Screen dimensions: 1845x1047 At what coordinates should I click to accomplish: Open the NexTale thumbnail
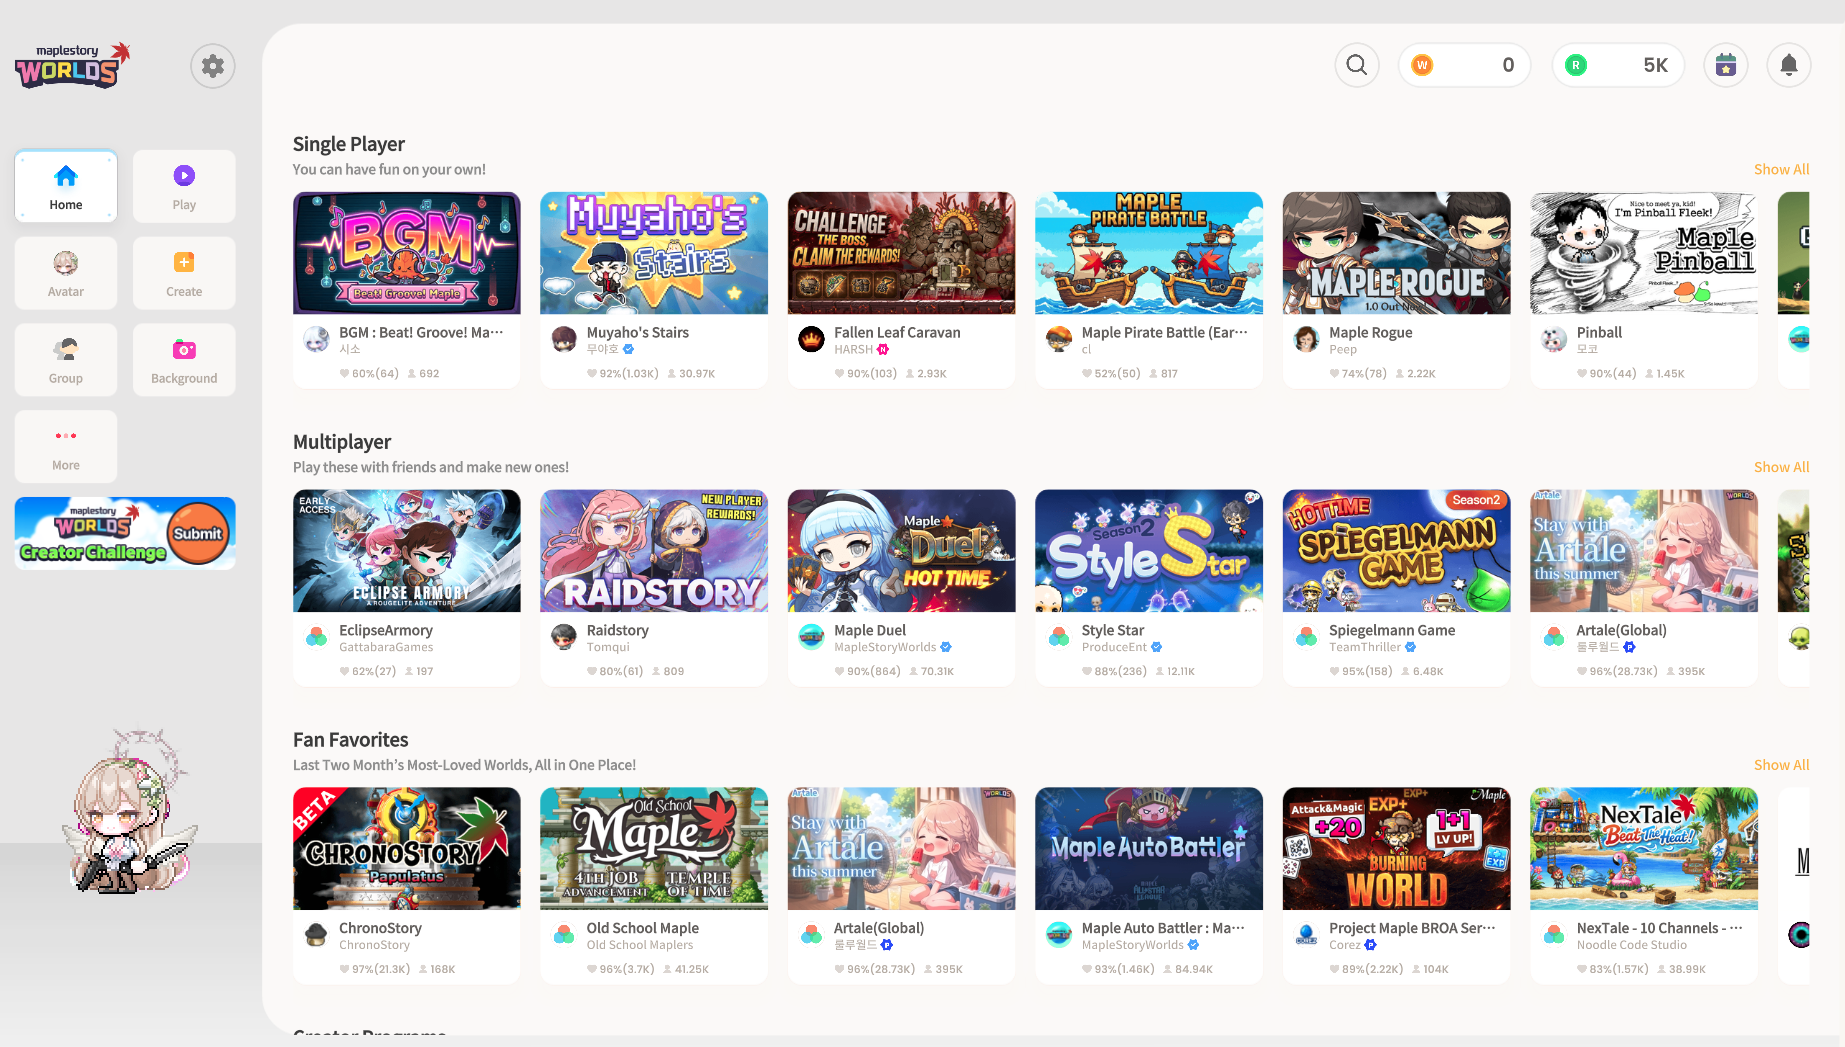1644,849
